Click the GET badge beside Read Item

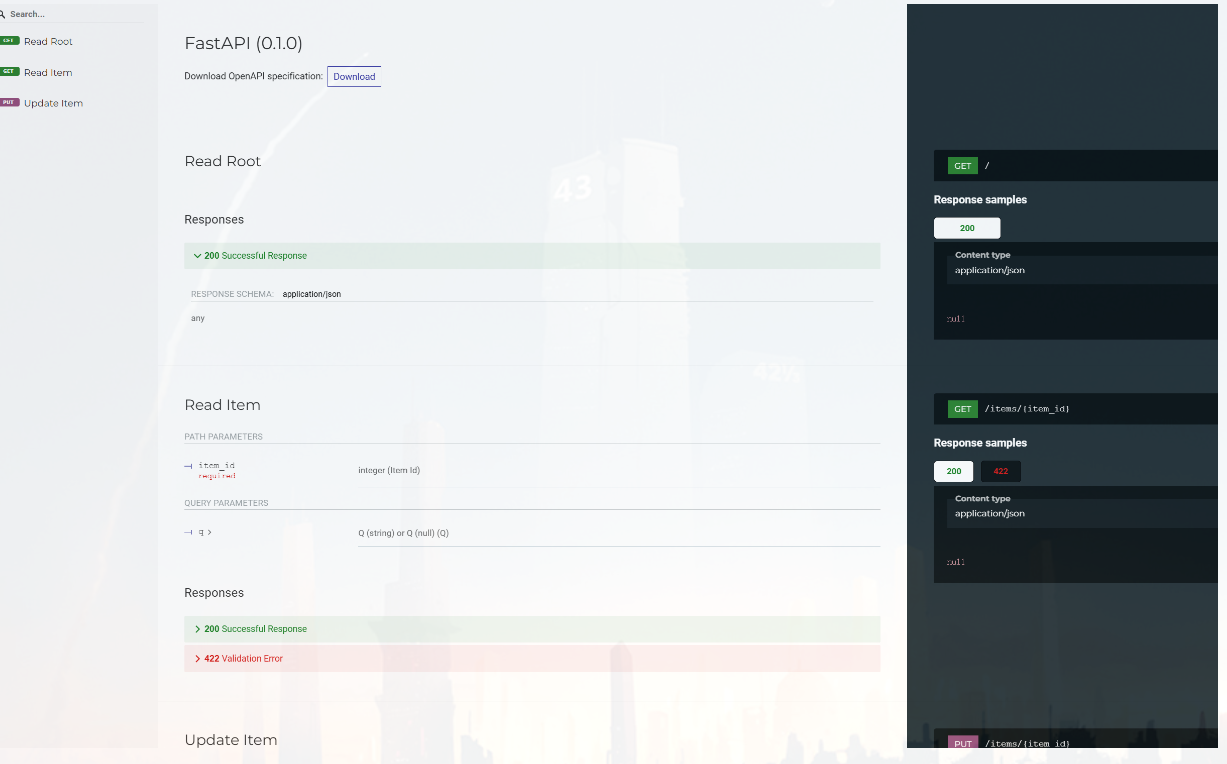(9, 72)
